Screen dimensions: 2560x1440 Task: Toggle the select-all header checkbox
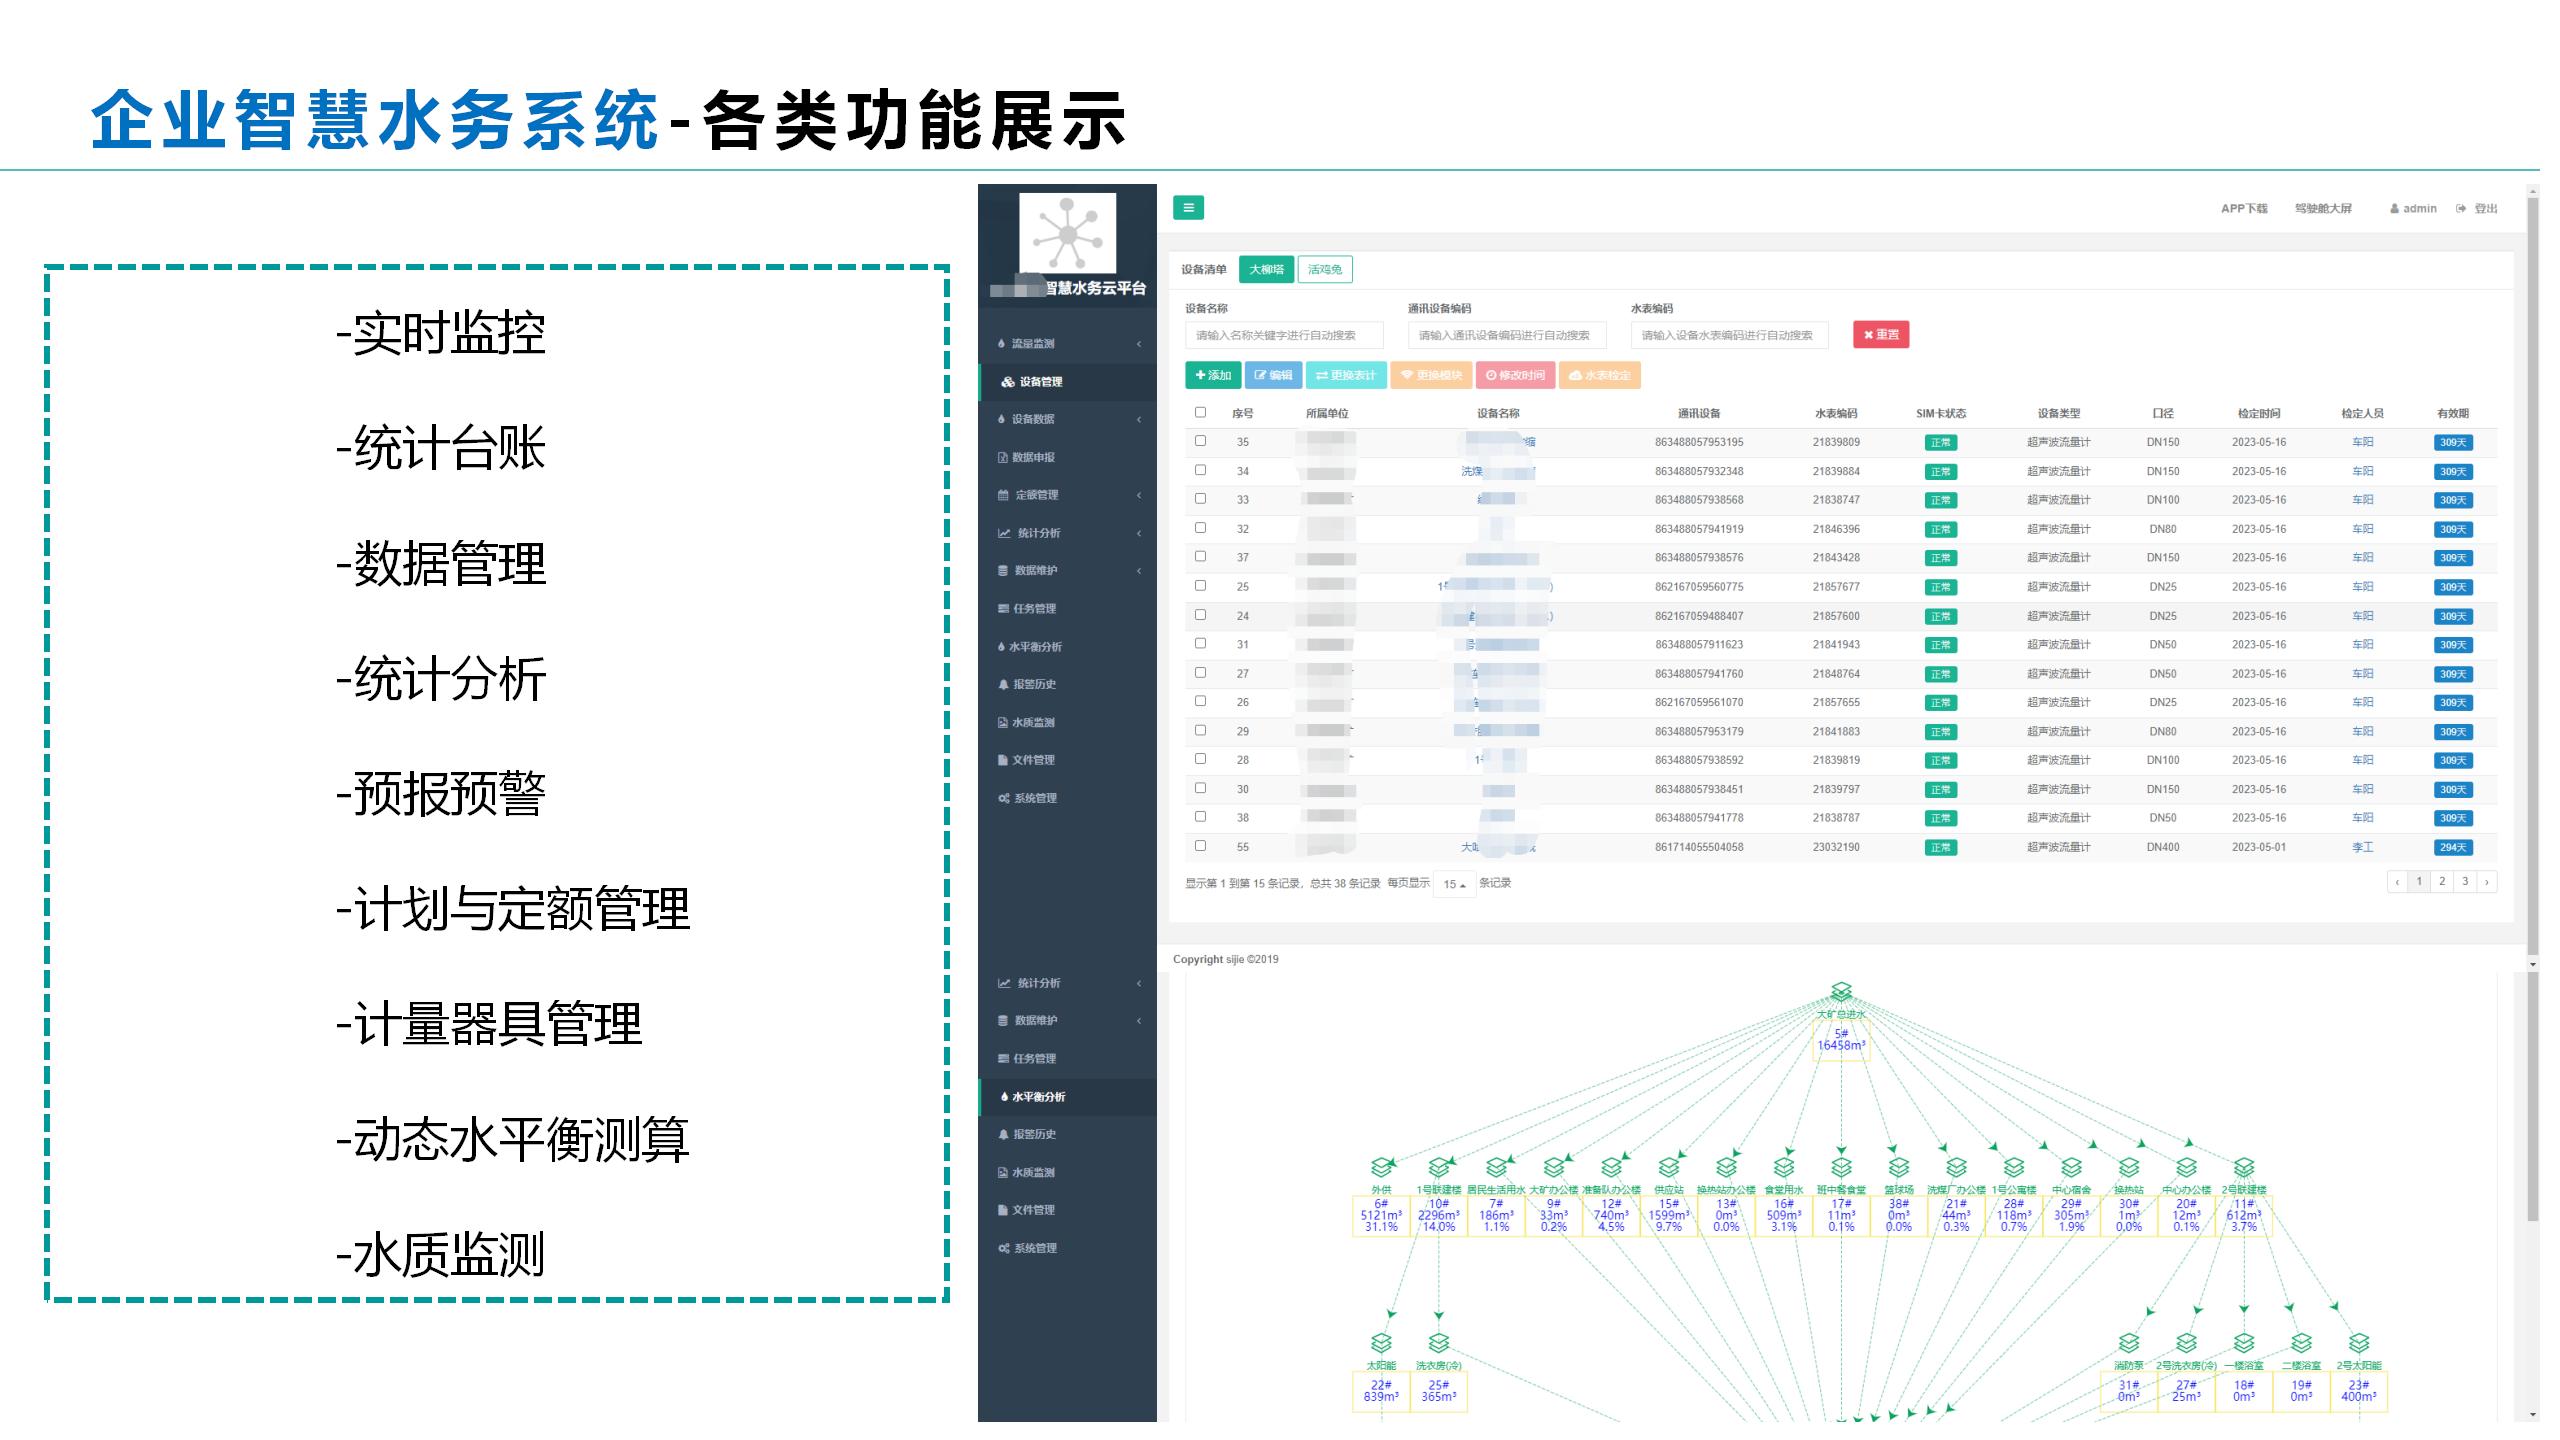click(x=1201, y=412)
